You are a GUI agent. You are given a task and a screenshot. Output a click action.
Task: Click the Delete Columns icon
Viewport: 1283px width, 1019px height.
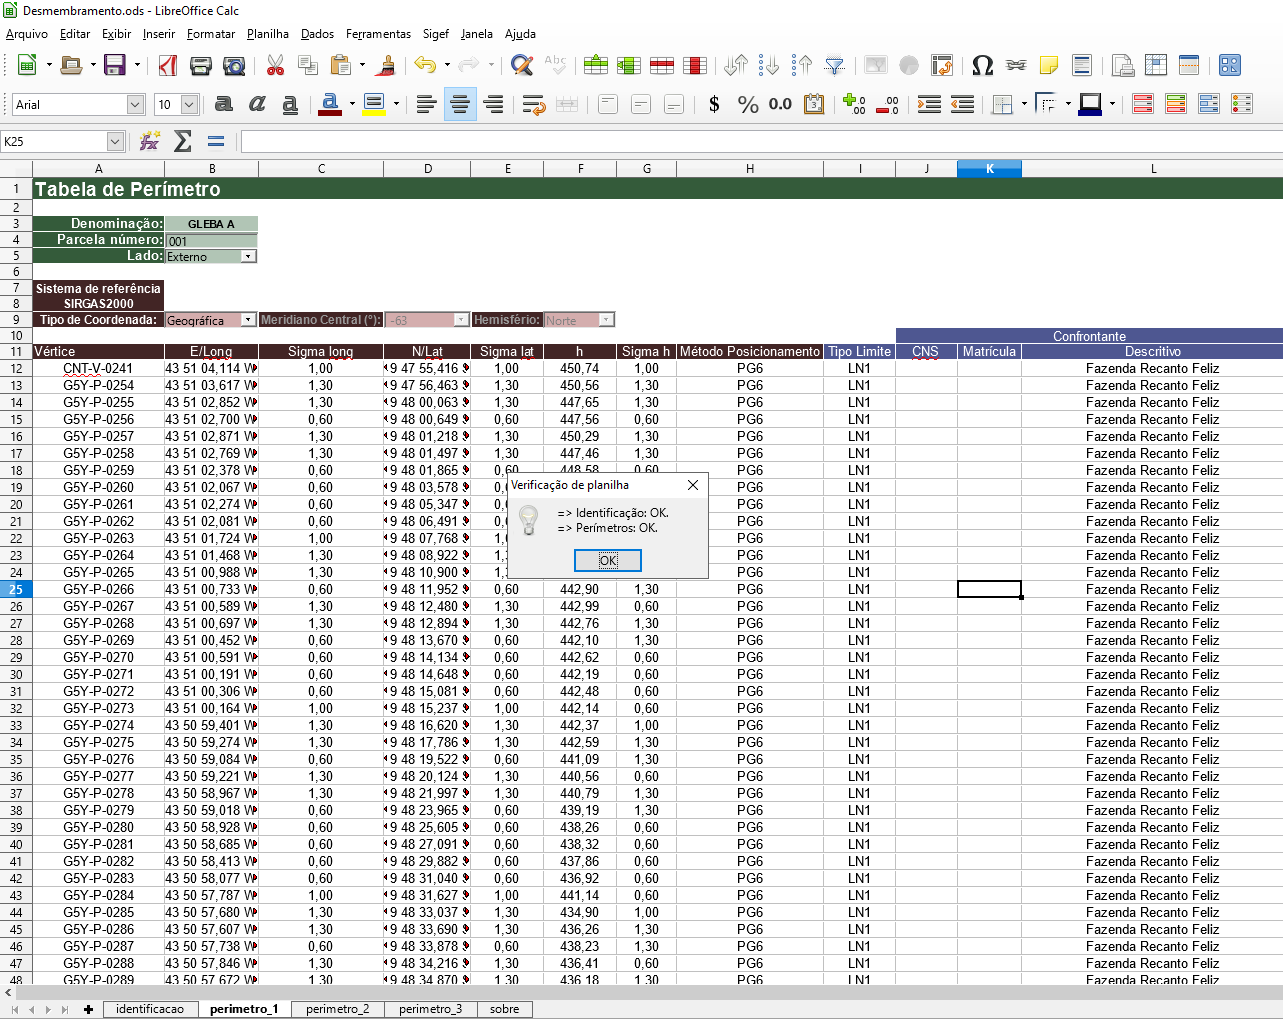(x=695, y=65)
